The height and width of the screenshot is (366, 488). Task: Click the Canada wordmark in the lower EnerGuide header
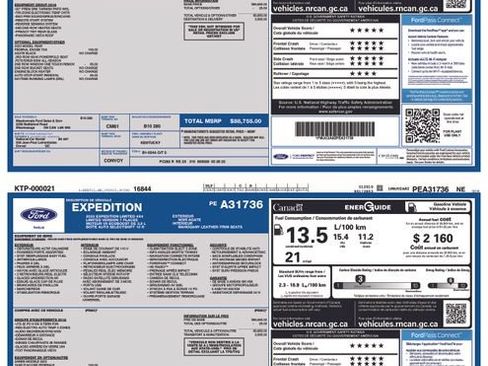(x=287, y=208)
